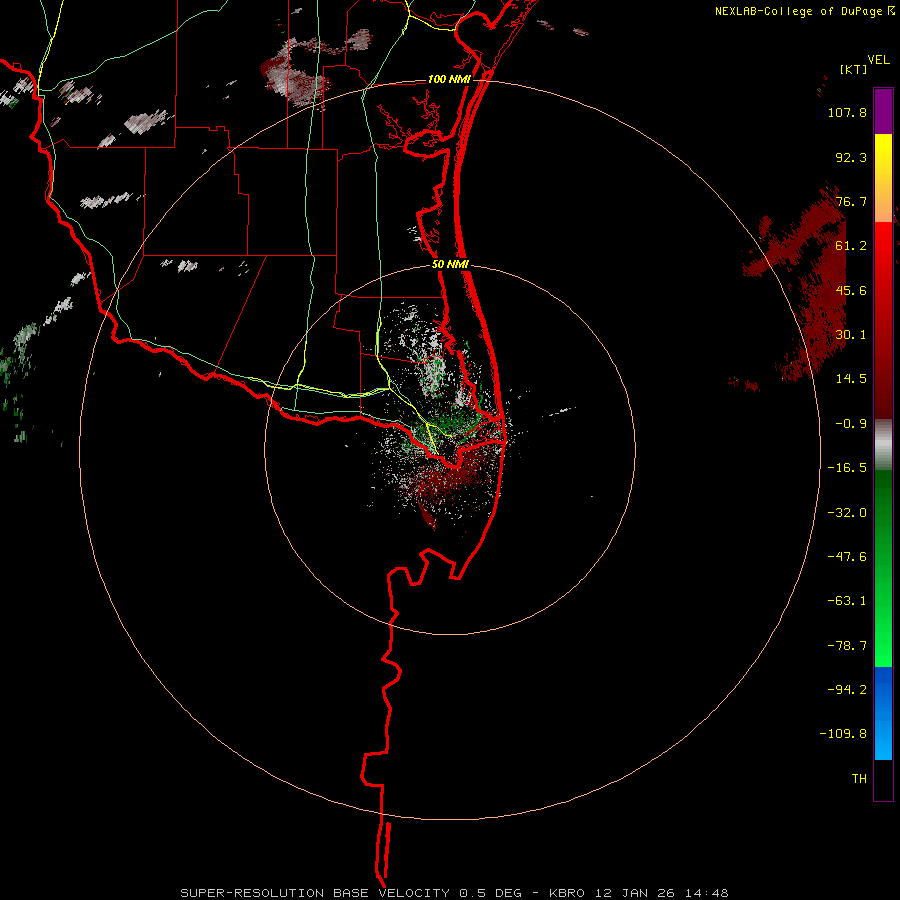
Task: Click the purple segment of the velocity color bar
Action: click(883, 112)
